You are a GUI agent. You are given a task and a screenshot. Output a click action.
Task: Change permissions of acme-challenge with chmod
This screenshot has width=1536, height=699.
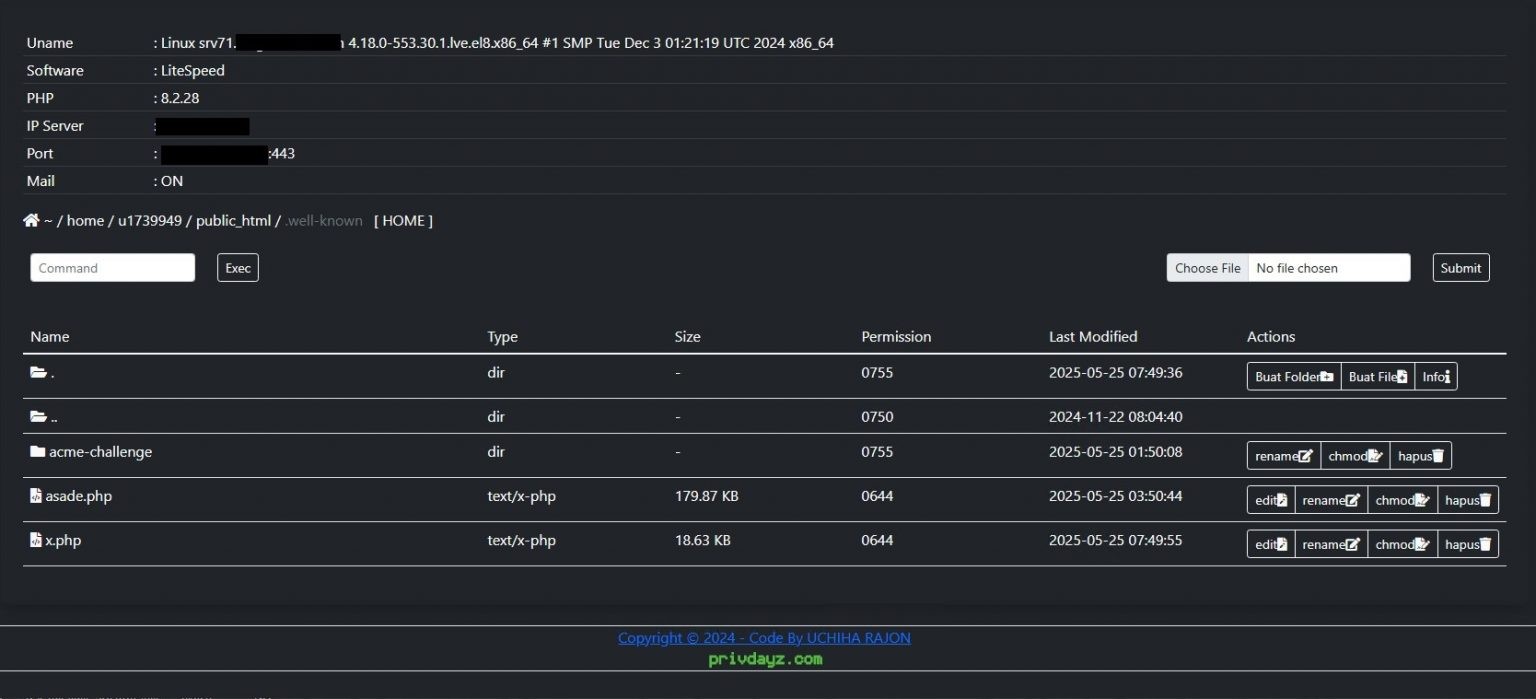click(1355, 456)
